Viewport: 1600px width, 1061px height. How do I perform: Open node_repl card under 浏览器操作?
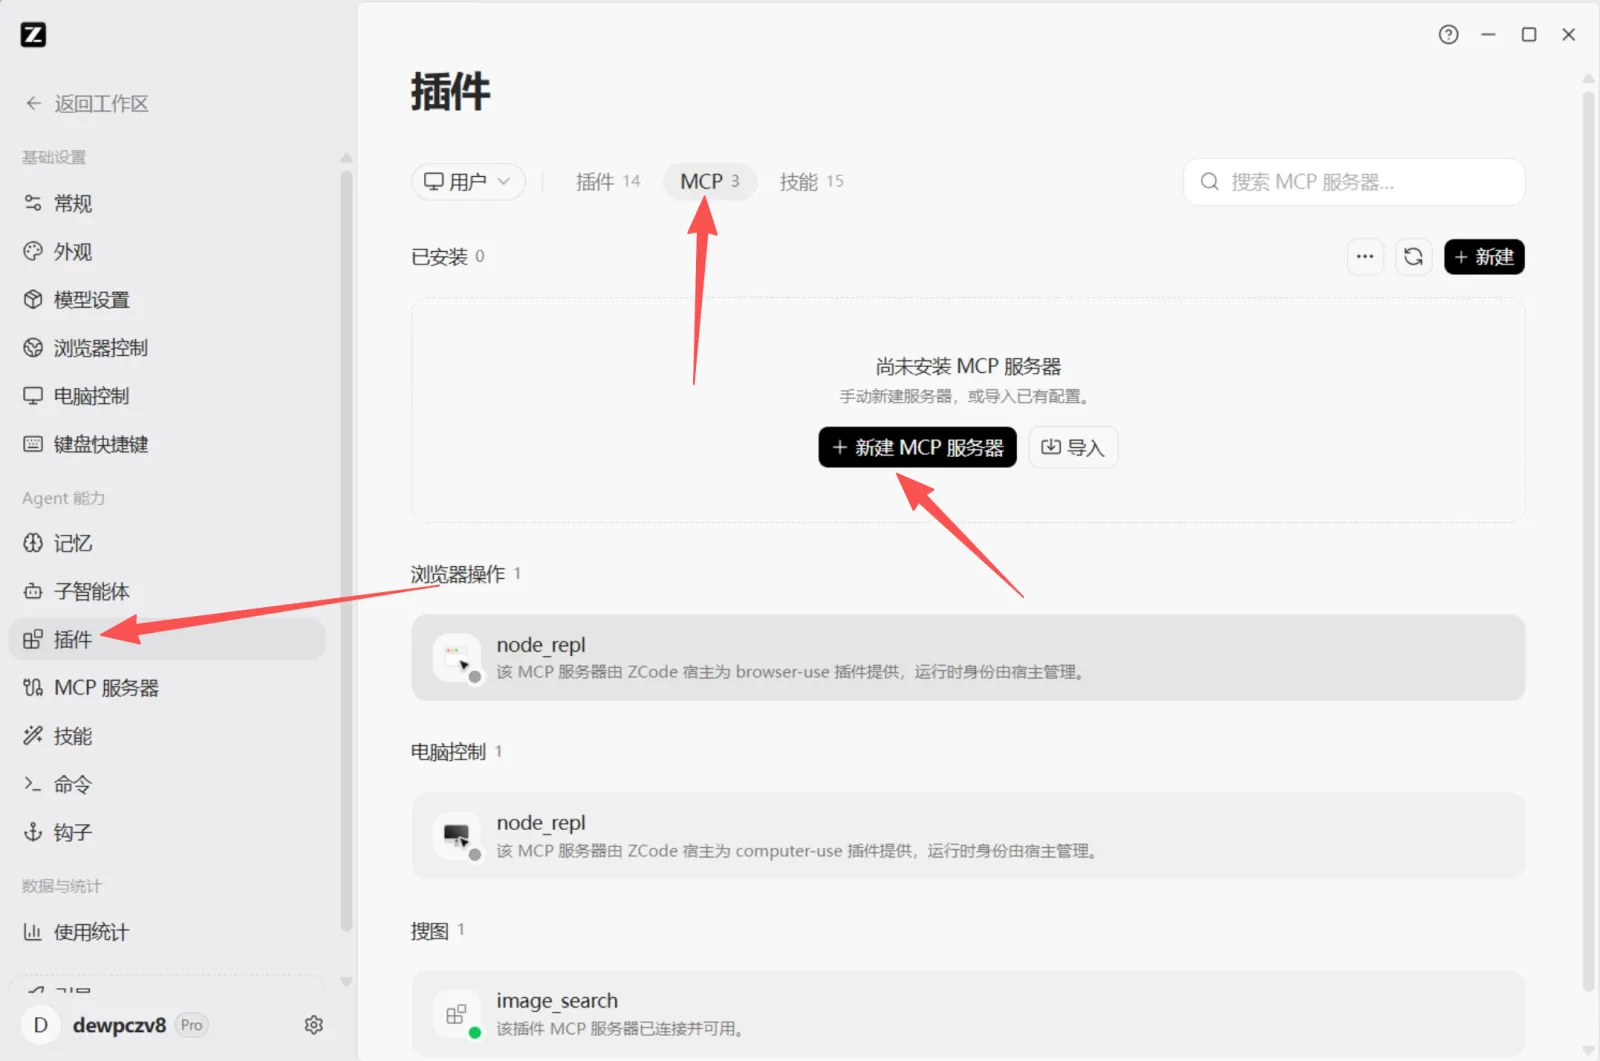(968, 657)
